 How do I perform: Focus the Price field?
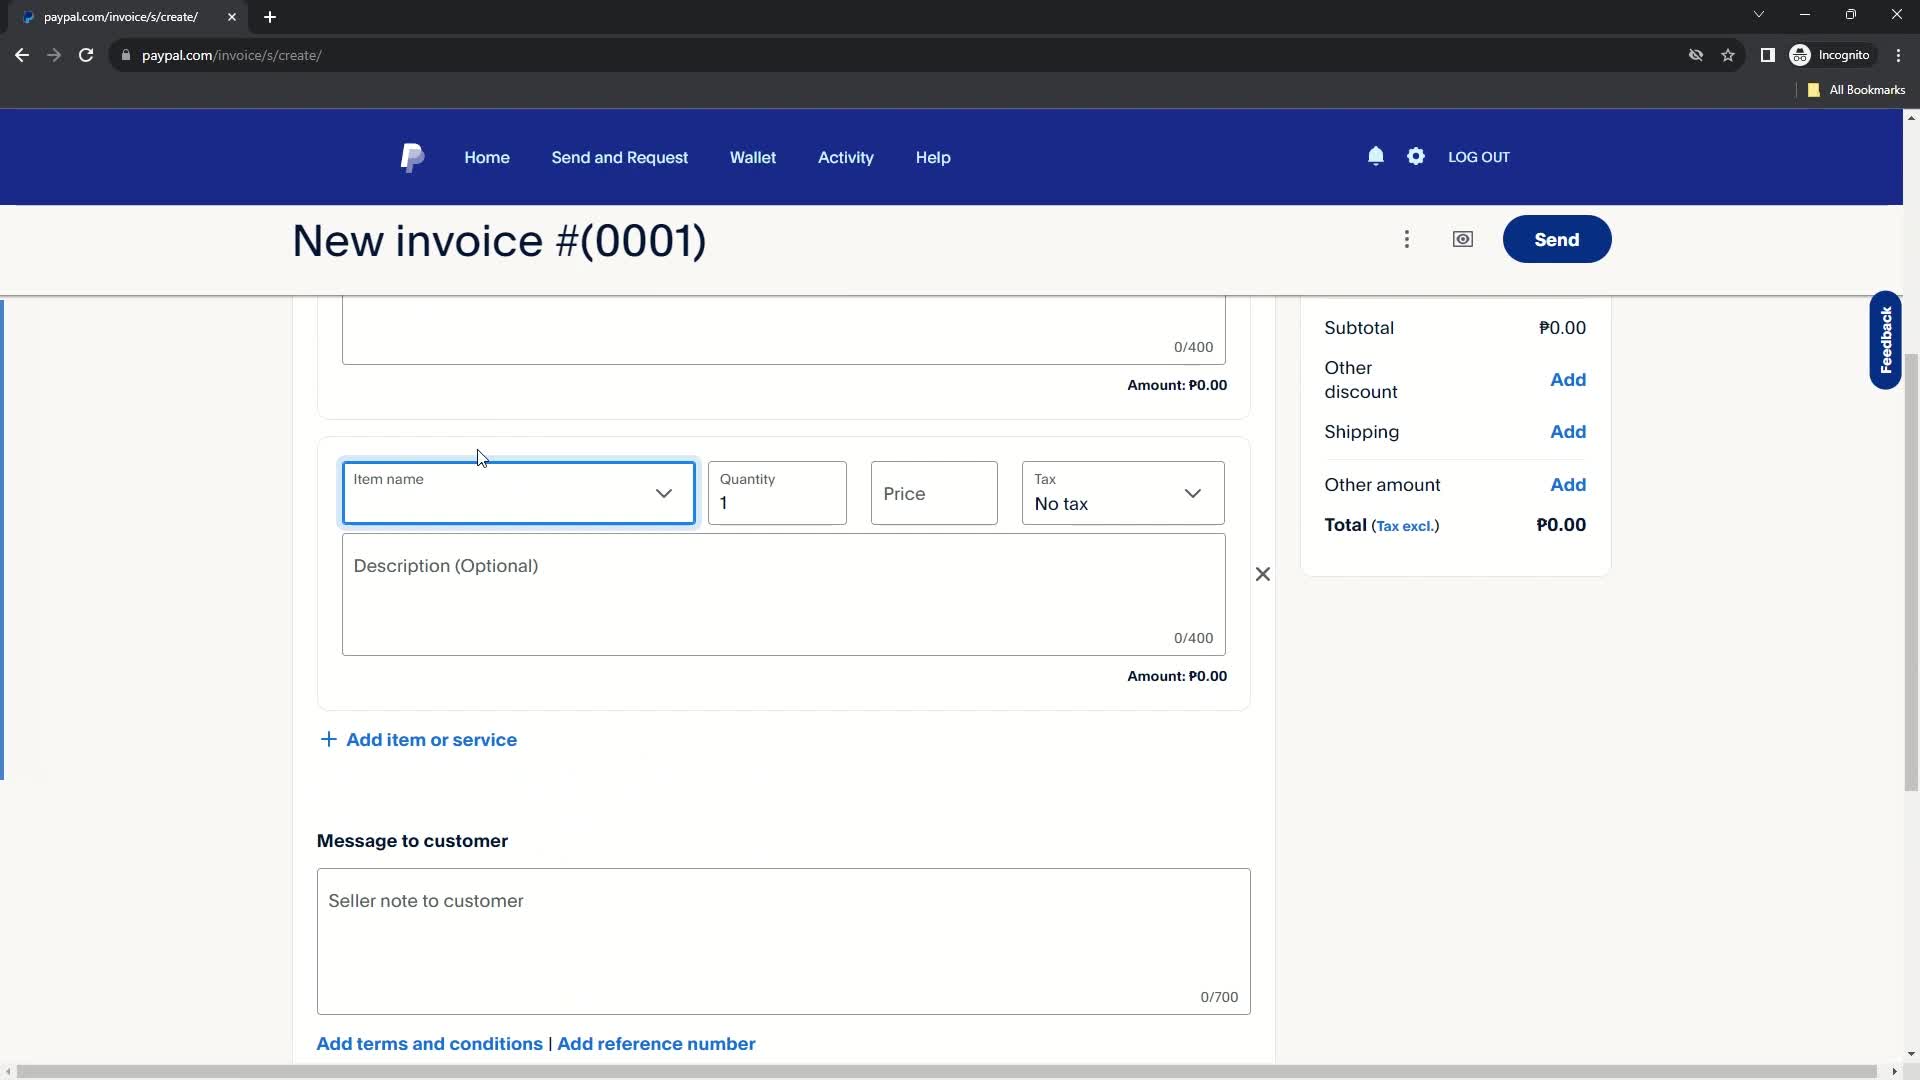click(x=934, y=493)
